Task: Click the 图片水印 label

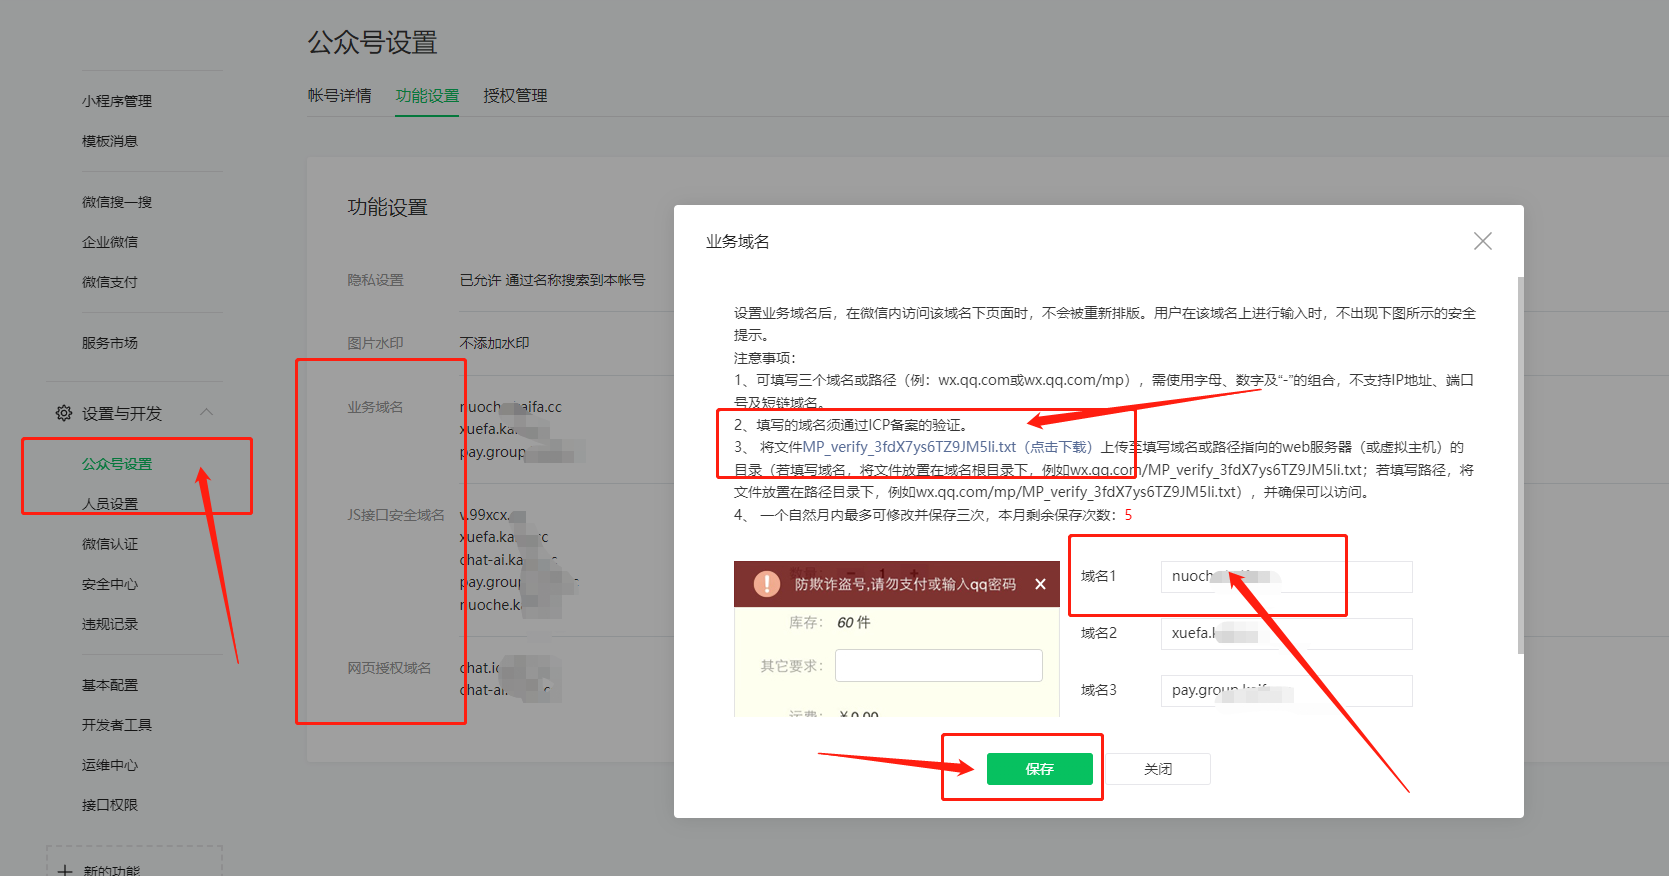Action: pyautogui.click(x=375, y=343)
